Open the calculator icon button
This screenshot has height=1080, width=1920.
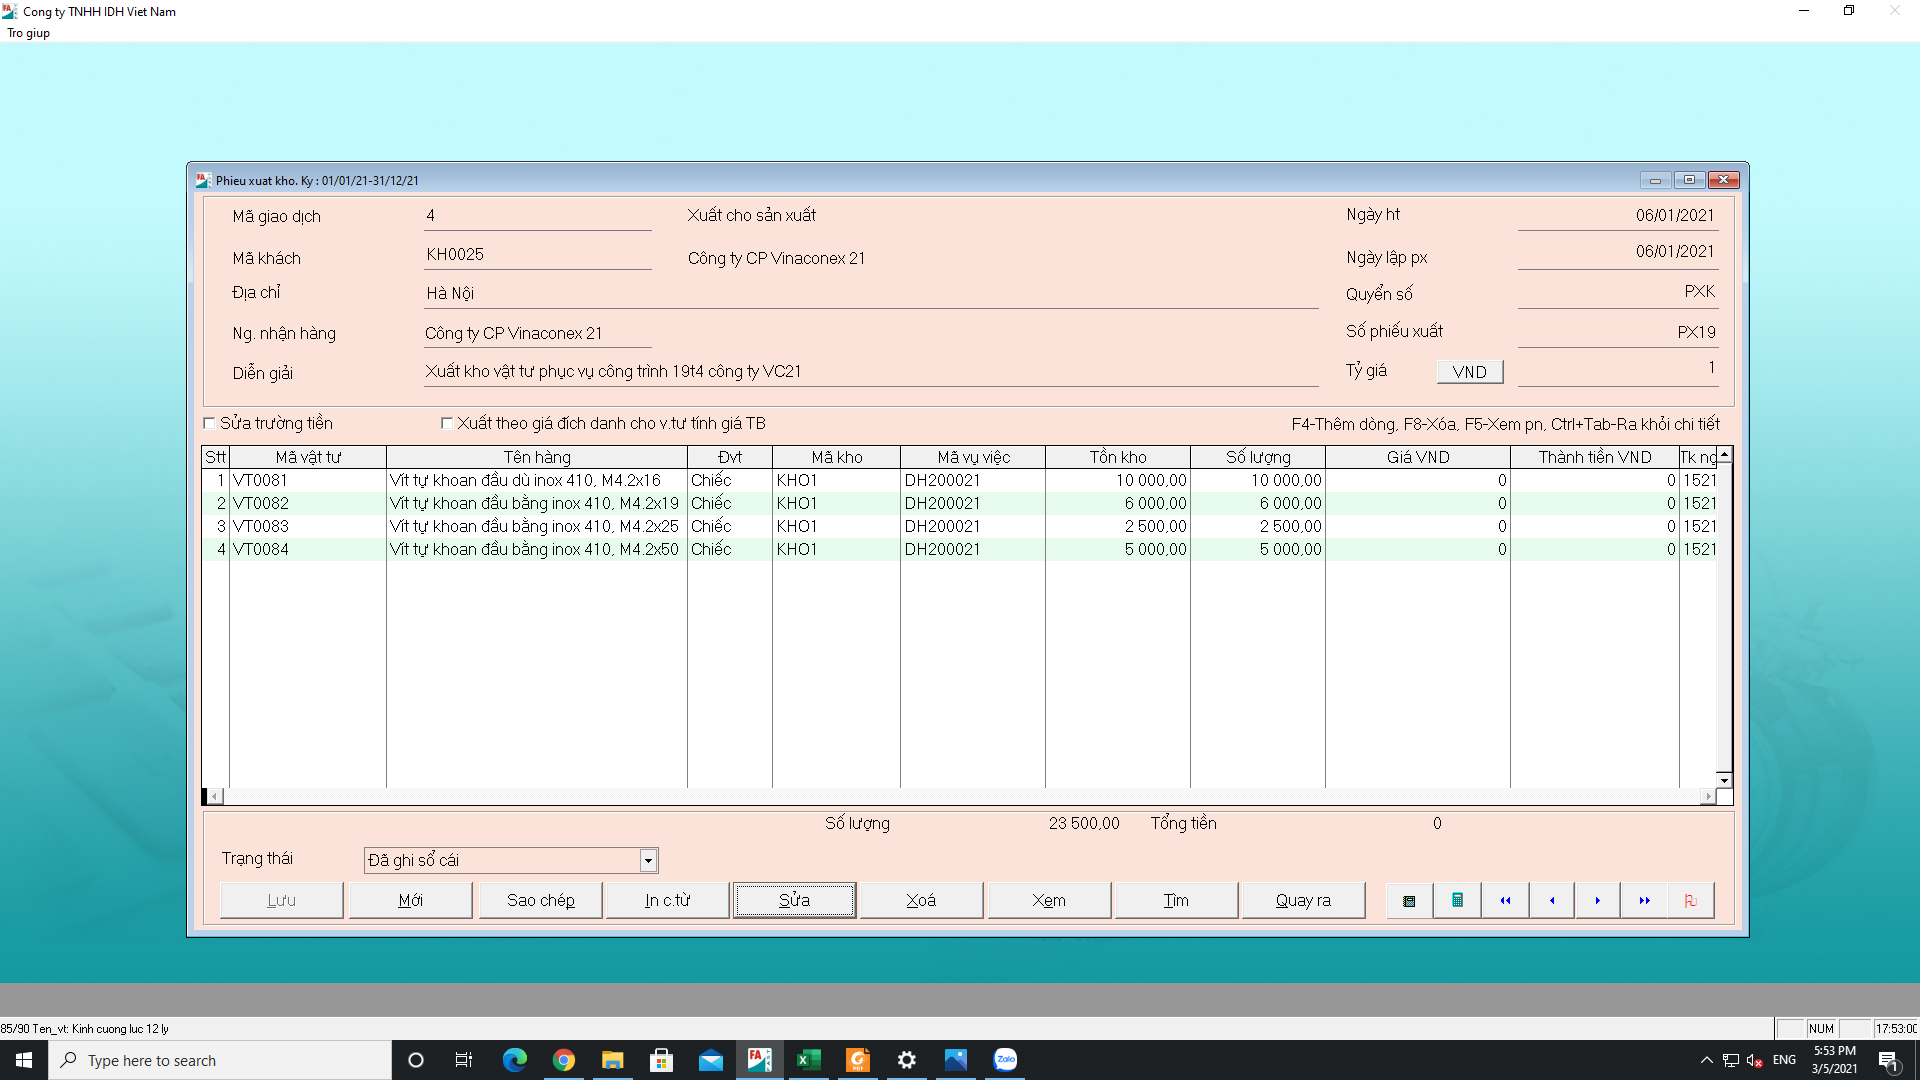tap(1457, 900)
